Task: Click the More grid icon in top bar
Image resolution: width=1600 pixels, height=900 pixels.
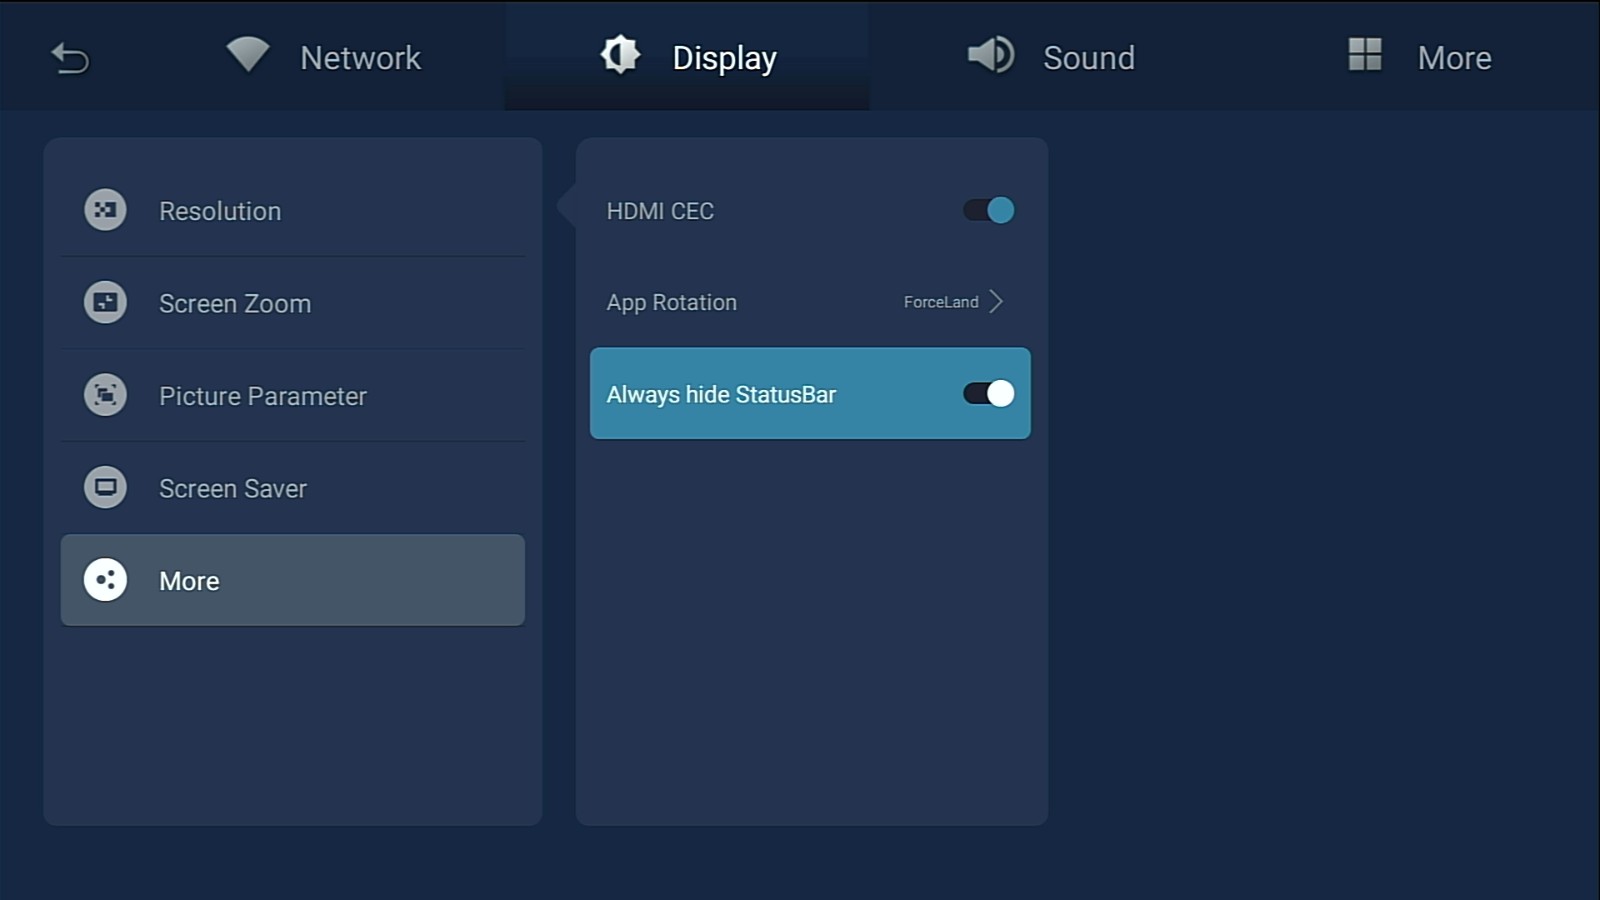Action: (x=1364, y=55)
